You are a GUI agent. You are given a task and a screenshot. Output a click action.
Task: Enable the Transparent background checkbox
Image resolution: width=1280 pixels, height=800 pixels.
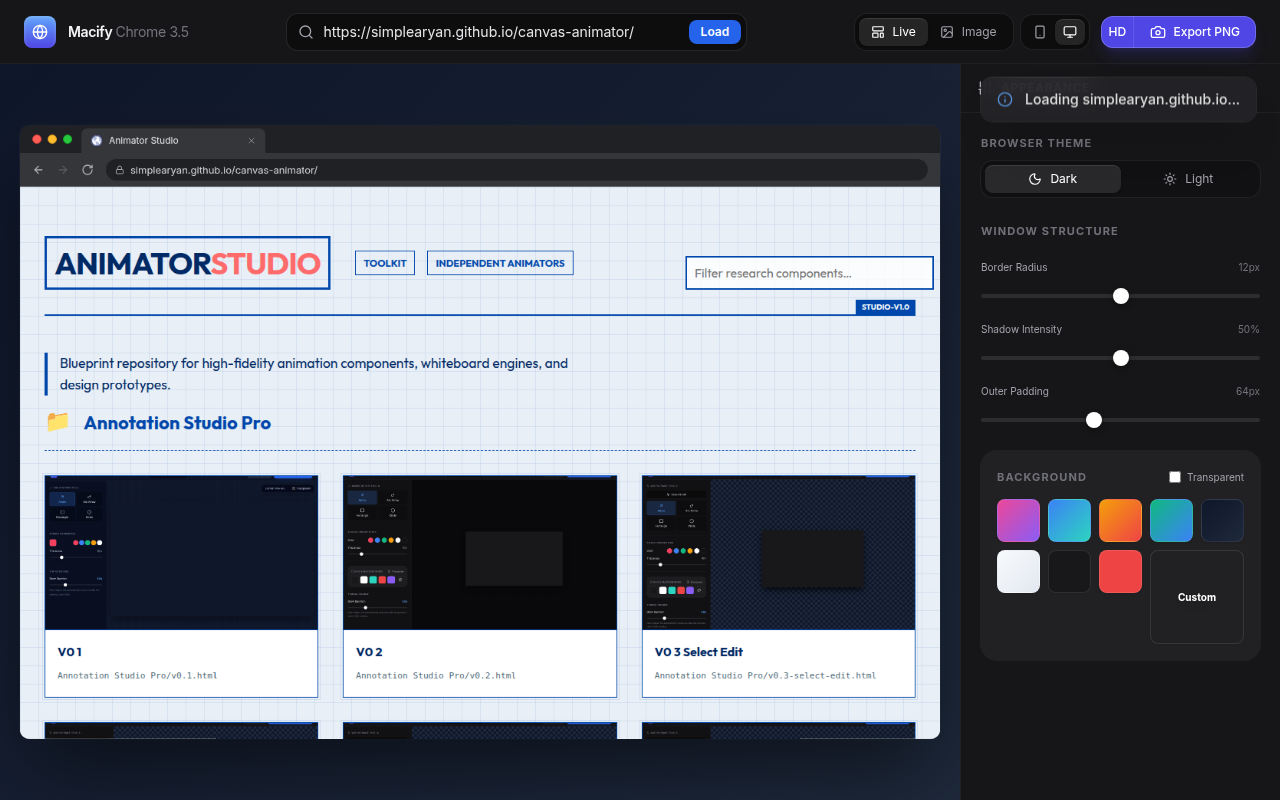click(1175, 477)
